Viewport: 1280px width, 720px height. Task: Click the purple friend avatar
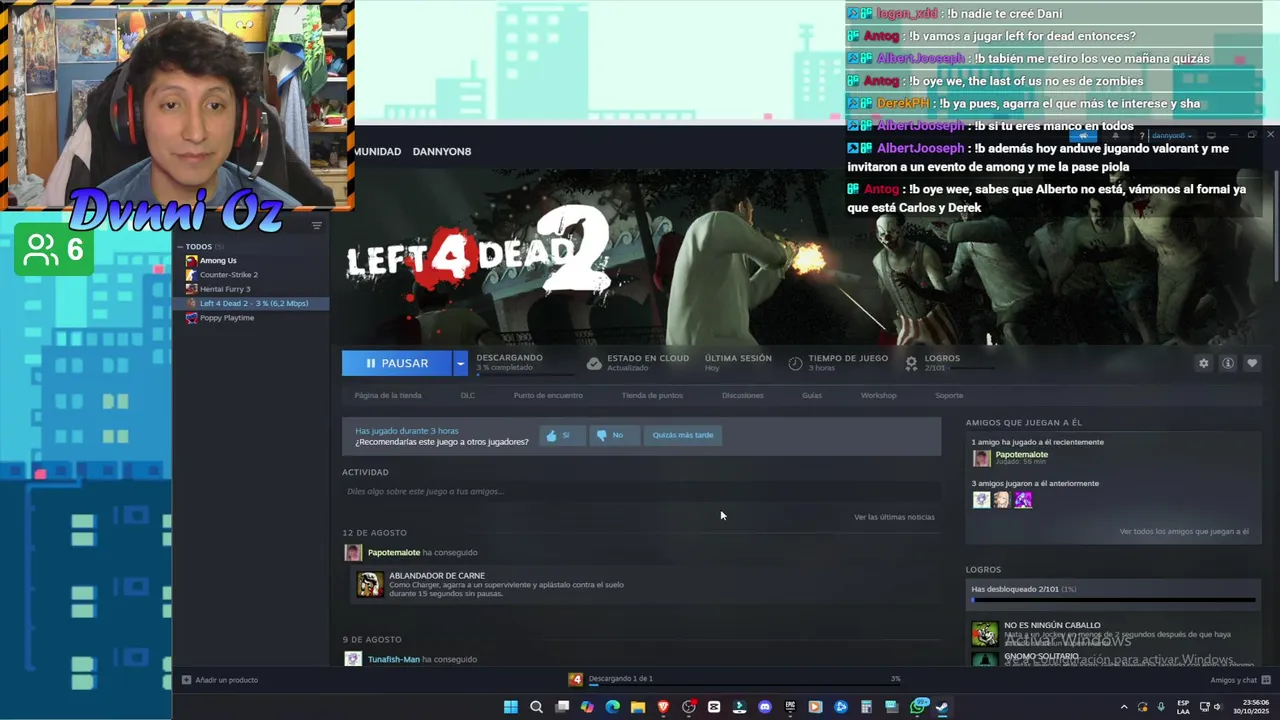coord(1023,499)
